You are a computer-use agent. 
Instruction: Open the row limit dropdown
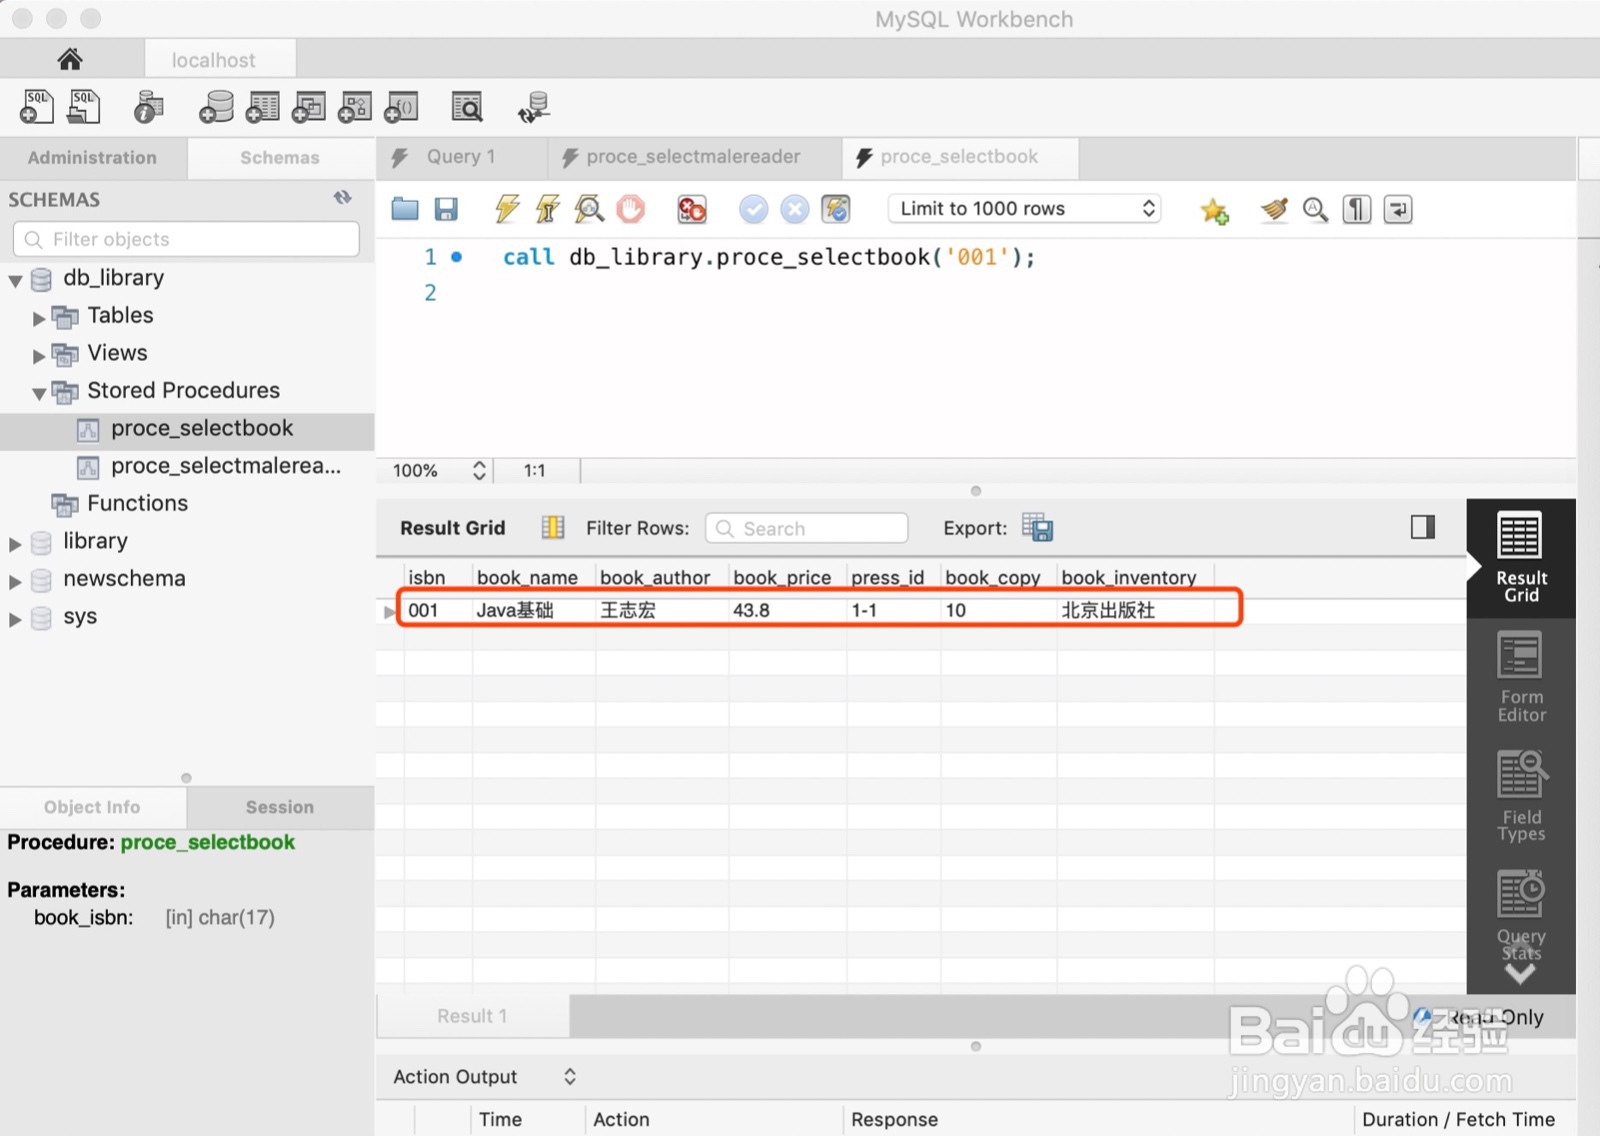(x=1025, y=208)
